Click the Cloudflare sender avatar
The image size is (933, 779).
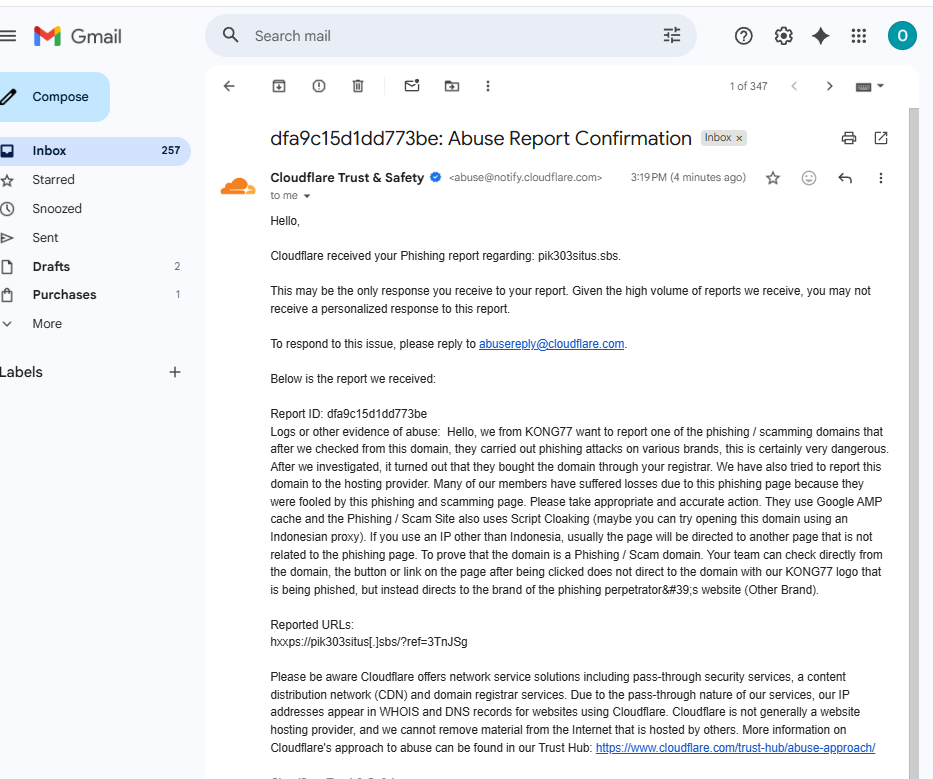[x=238, y=186]
